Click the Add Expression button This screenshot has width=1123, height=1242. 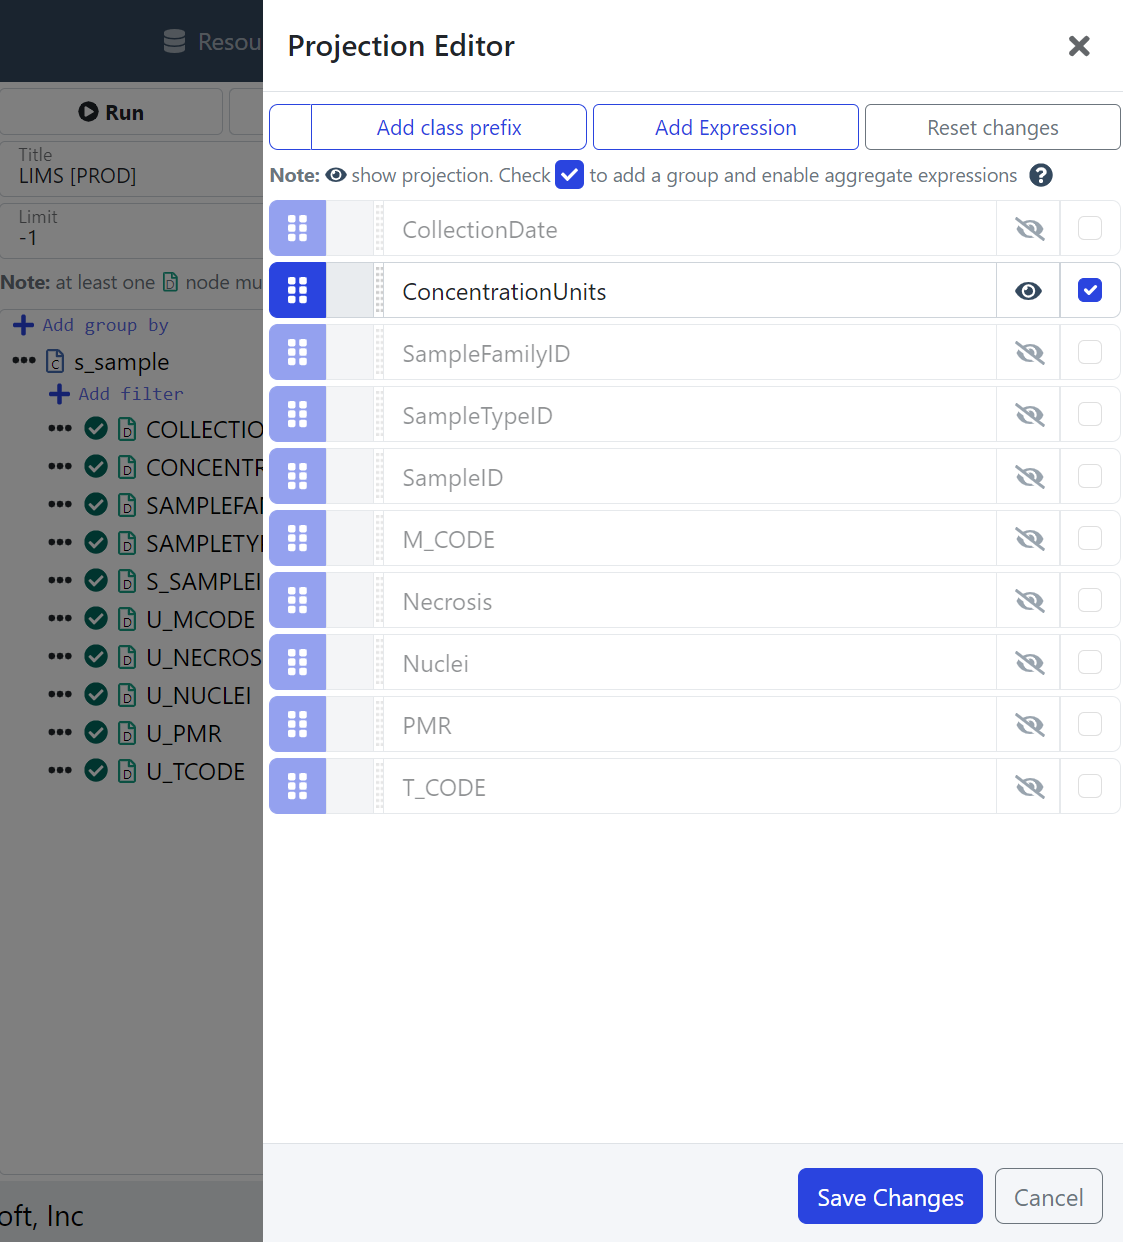coord(725,128)
